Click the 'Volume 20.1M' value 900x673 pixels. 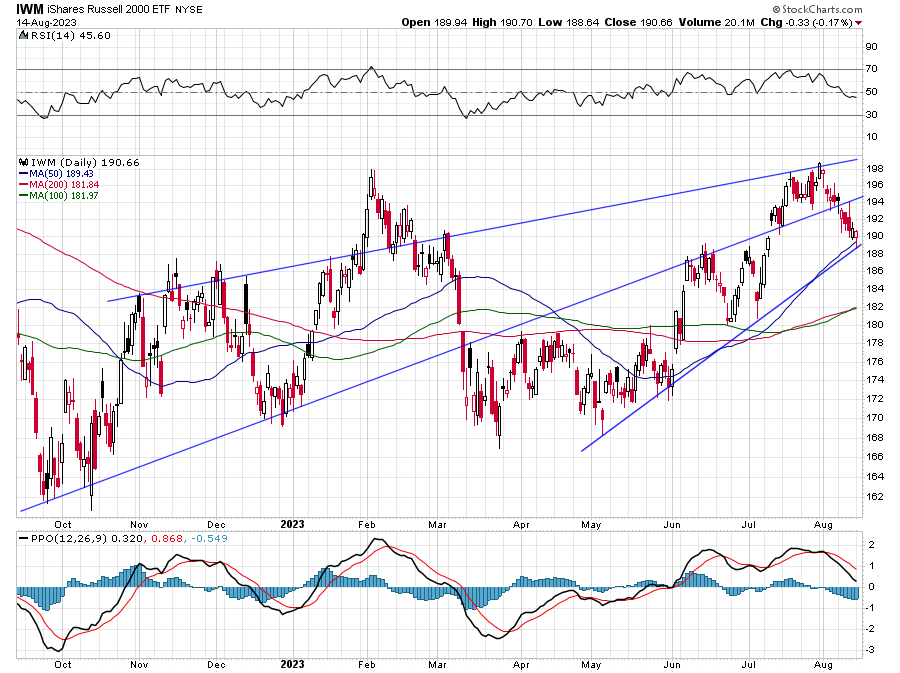(716, 22)
